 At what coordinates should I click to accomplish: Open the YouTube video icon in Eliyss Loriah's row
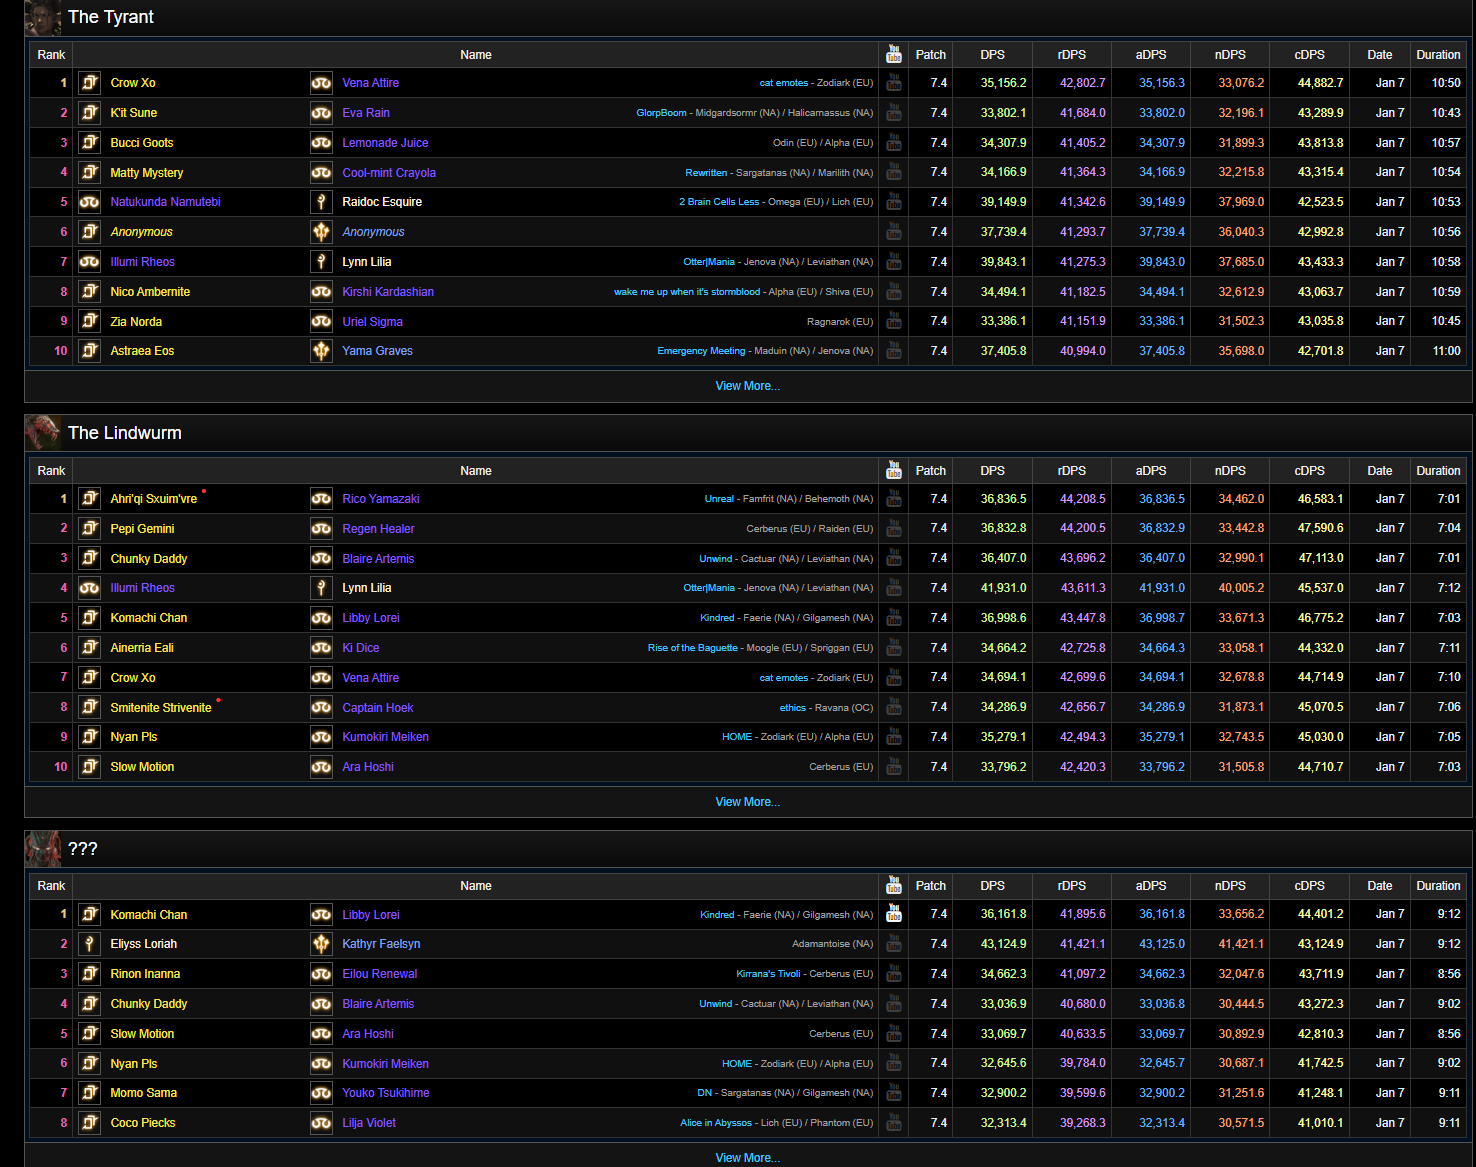894,944
